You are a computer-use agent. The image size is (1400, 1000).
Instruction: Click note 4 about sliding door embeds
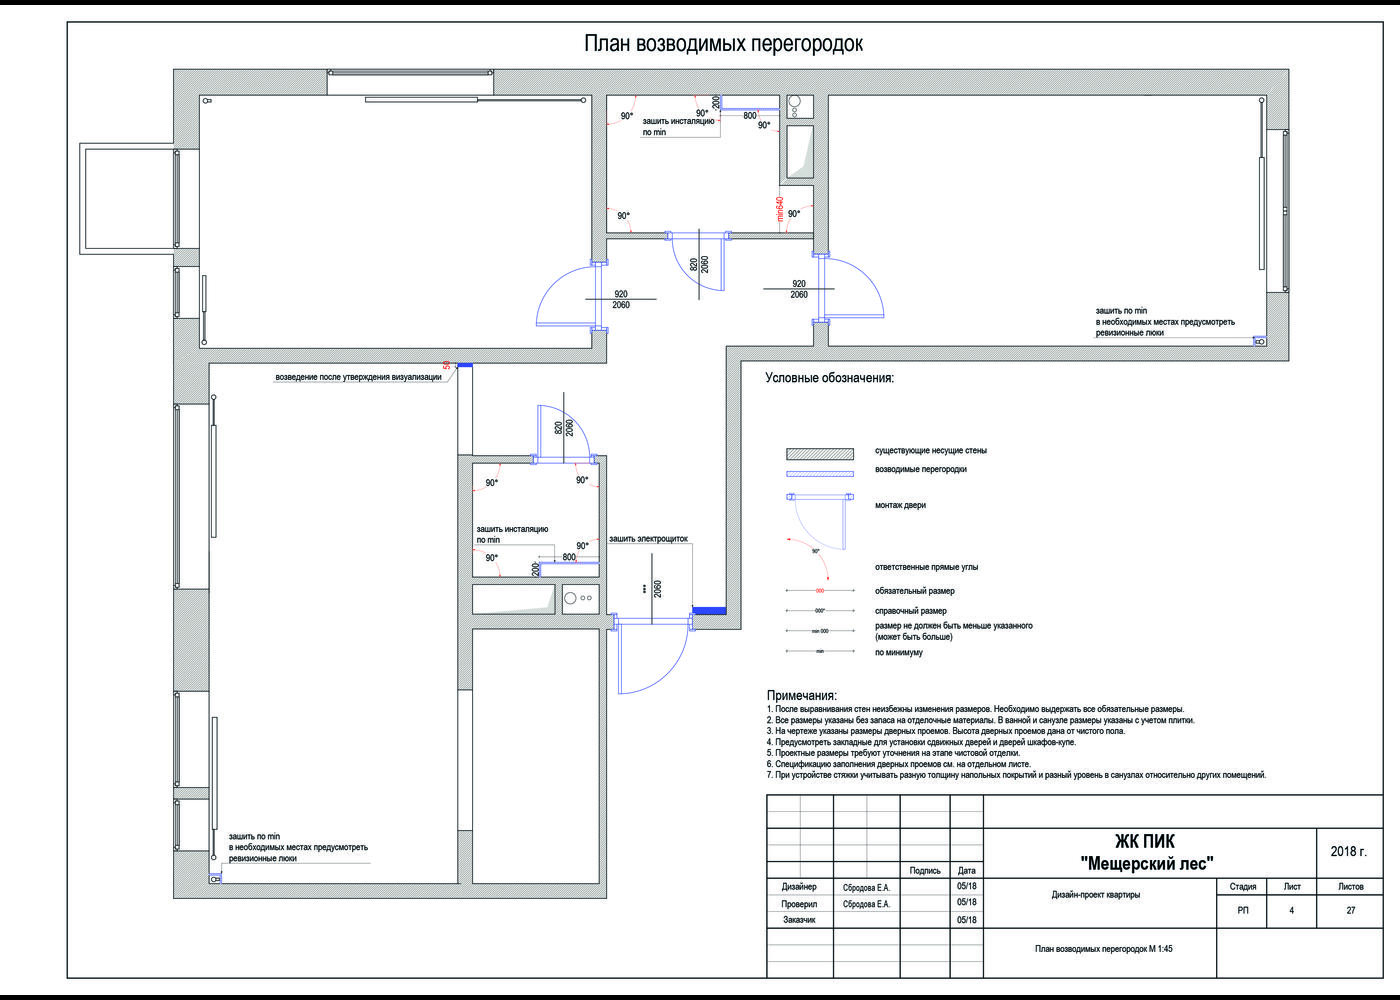point(922,742)
